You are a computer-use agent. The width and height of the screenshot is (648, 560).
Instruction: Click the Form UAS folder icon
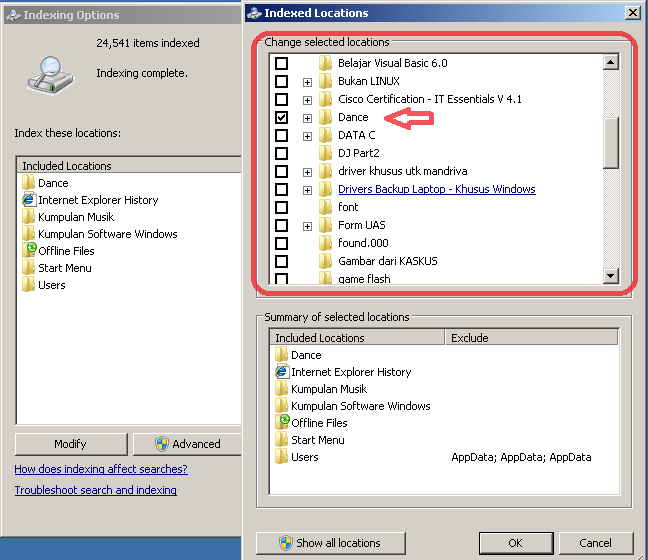coord(326,225)
